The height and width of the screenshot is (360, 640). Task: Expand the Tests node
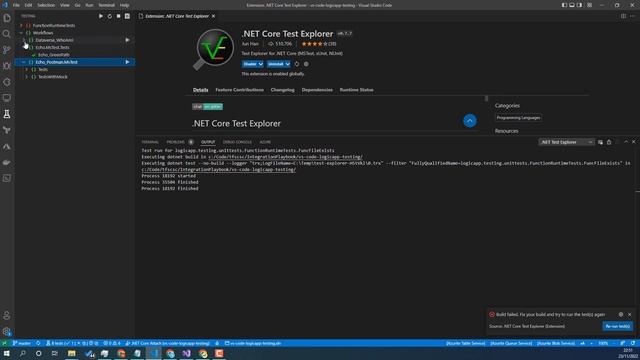[27, 69]
